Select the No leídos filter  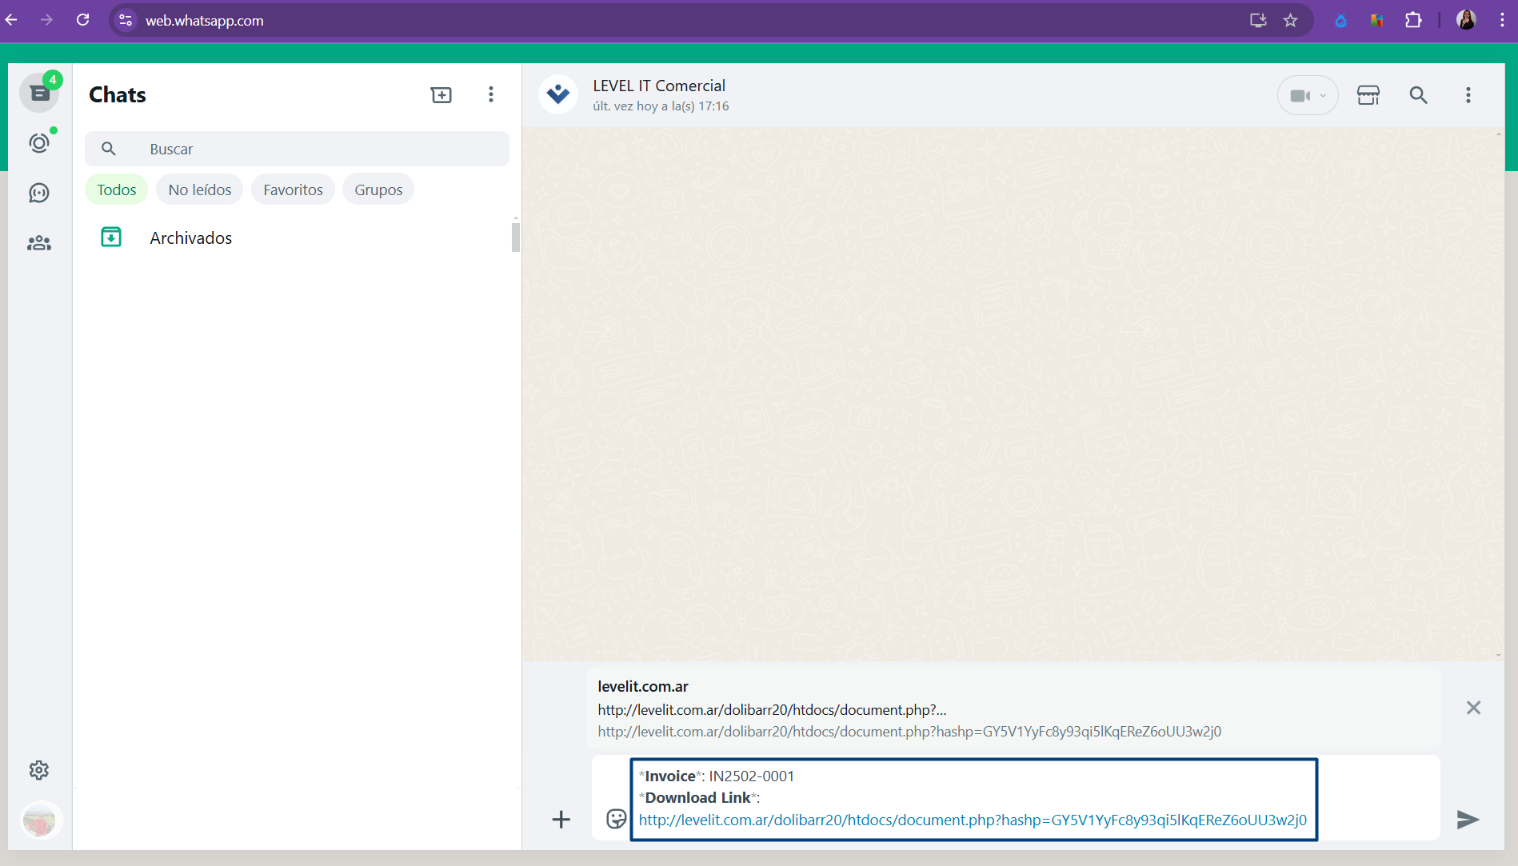[x=200, y=189]
